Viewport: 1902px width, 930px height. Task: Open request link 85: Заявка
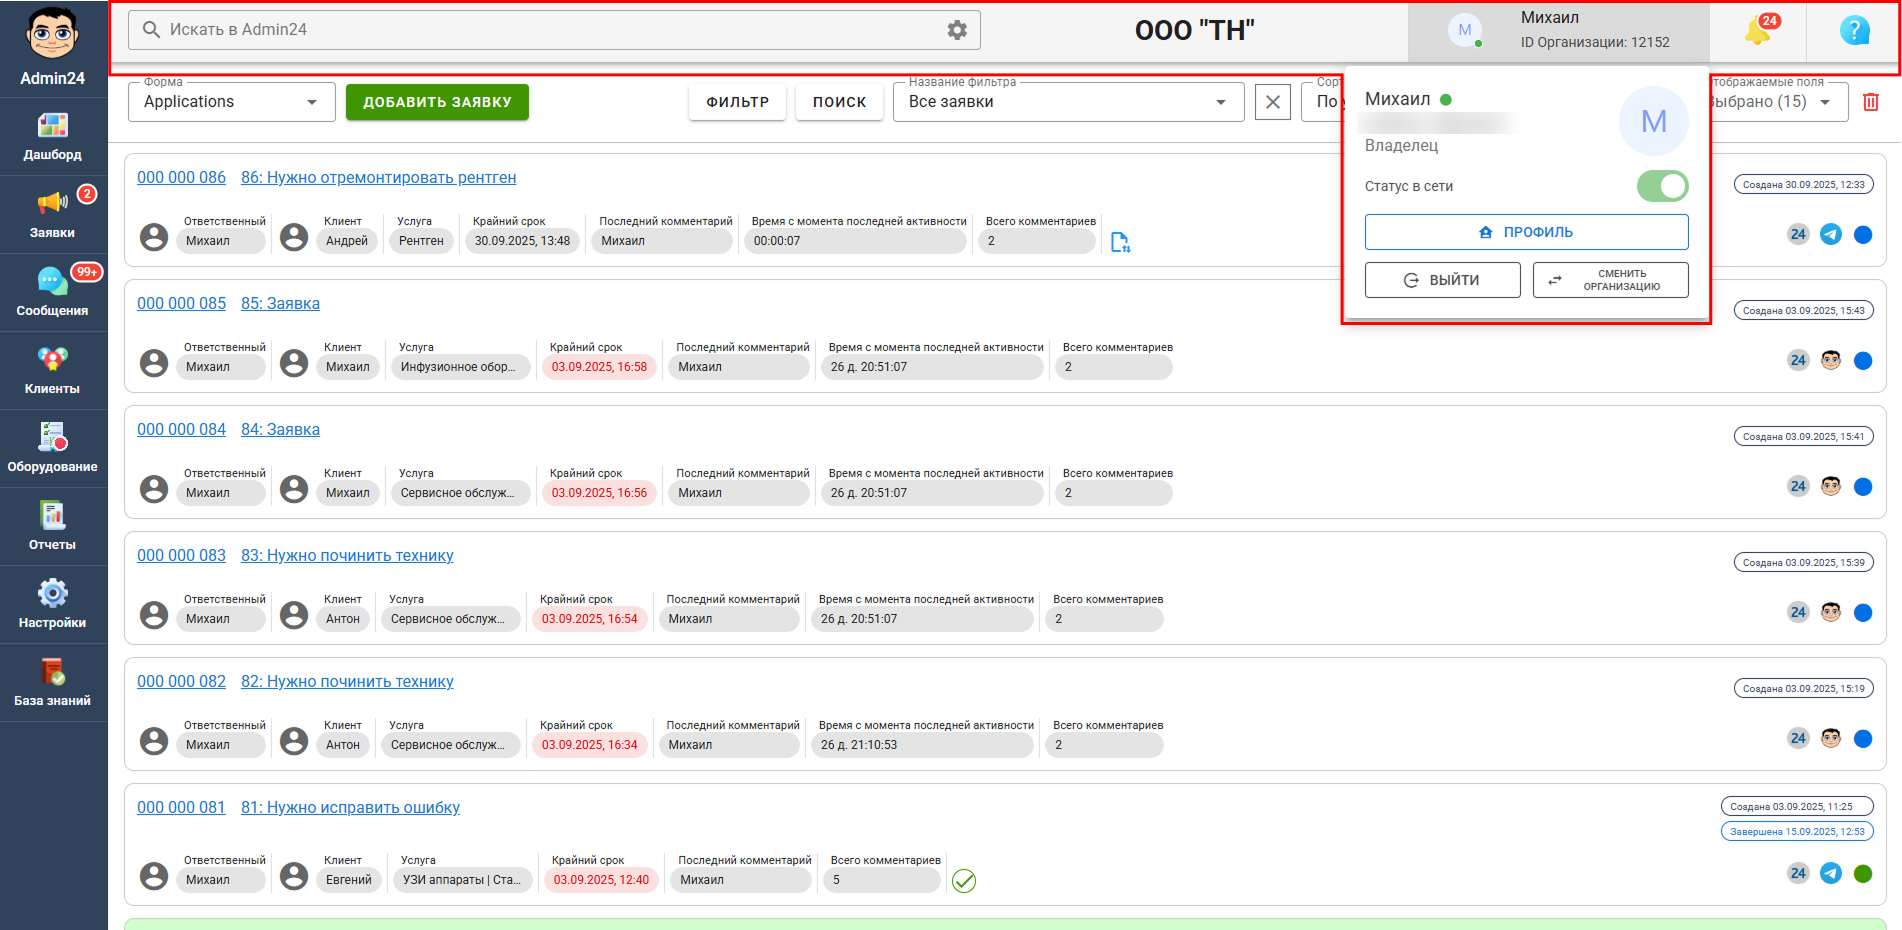(x=280, y=303)
